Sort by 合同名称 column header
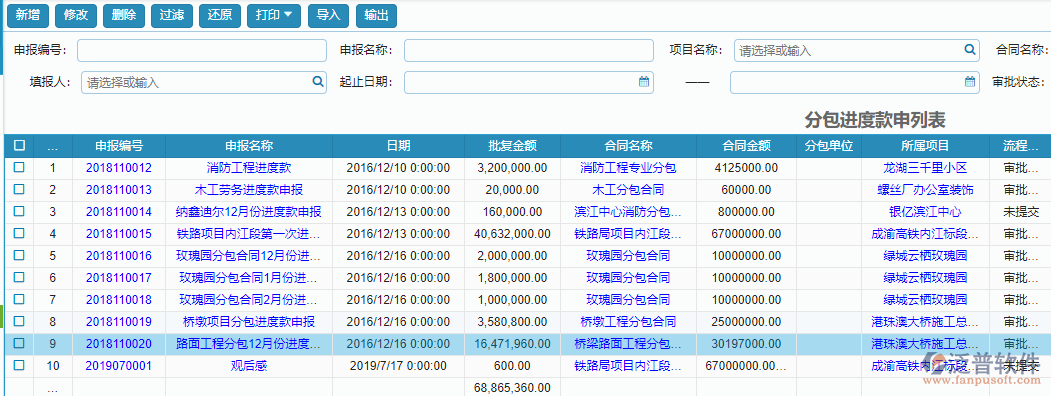Viewport: 1051px width, 396px height. (629, 145)
